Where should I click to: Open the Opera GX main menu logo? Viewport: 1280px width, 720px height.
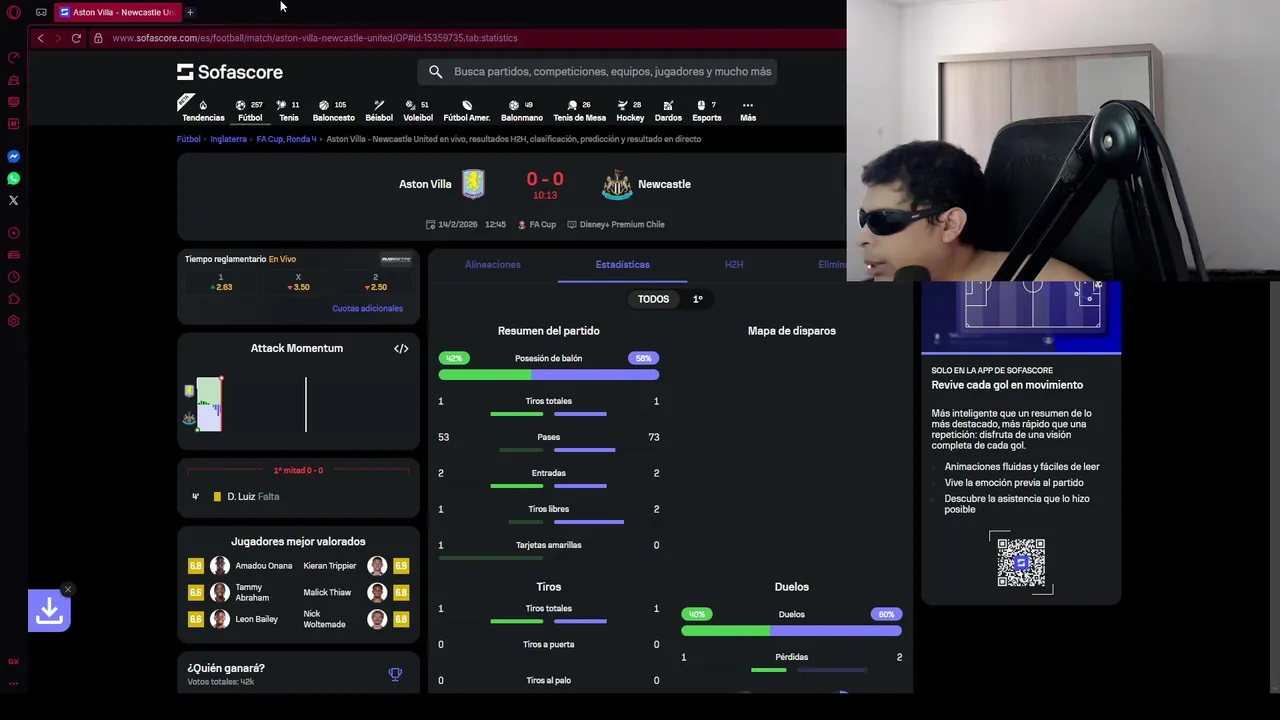13,12
